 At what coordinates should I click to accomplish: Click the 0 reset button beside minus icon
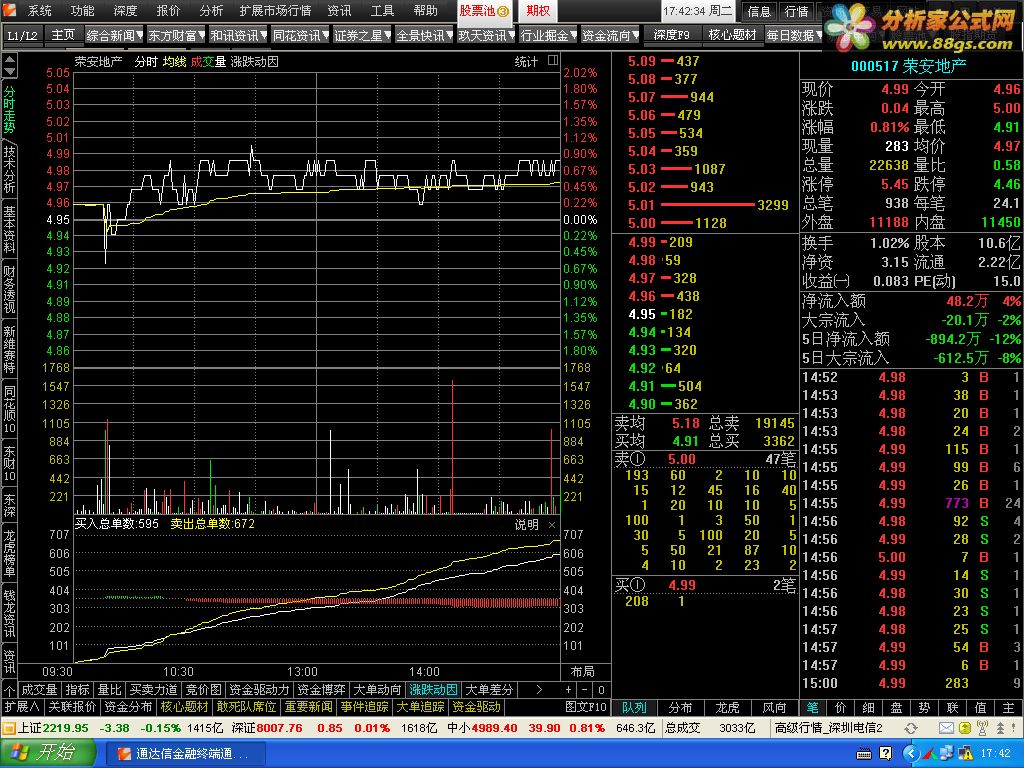(x=601, y=690)
